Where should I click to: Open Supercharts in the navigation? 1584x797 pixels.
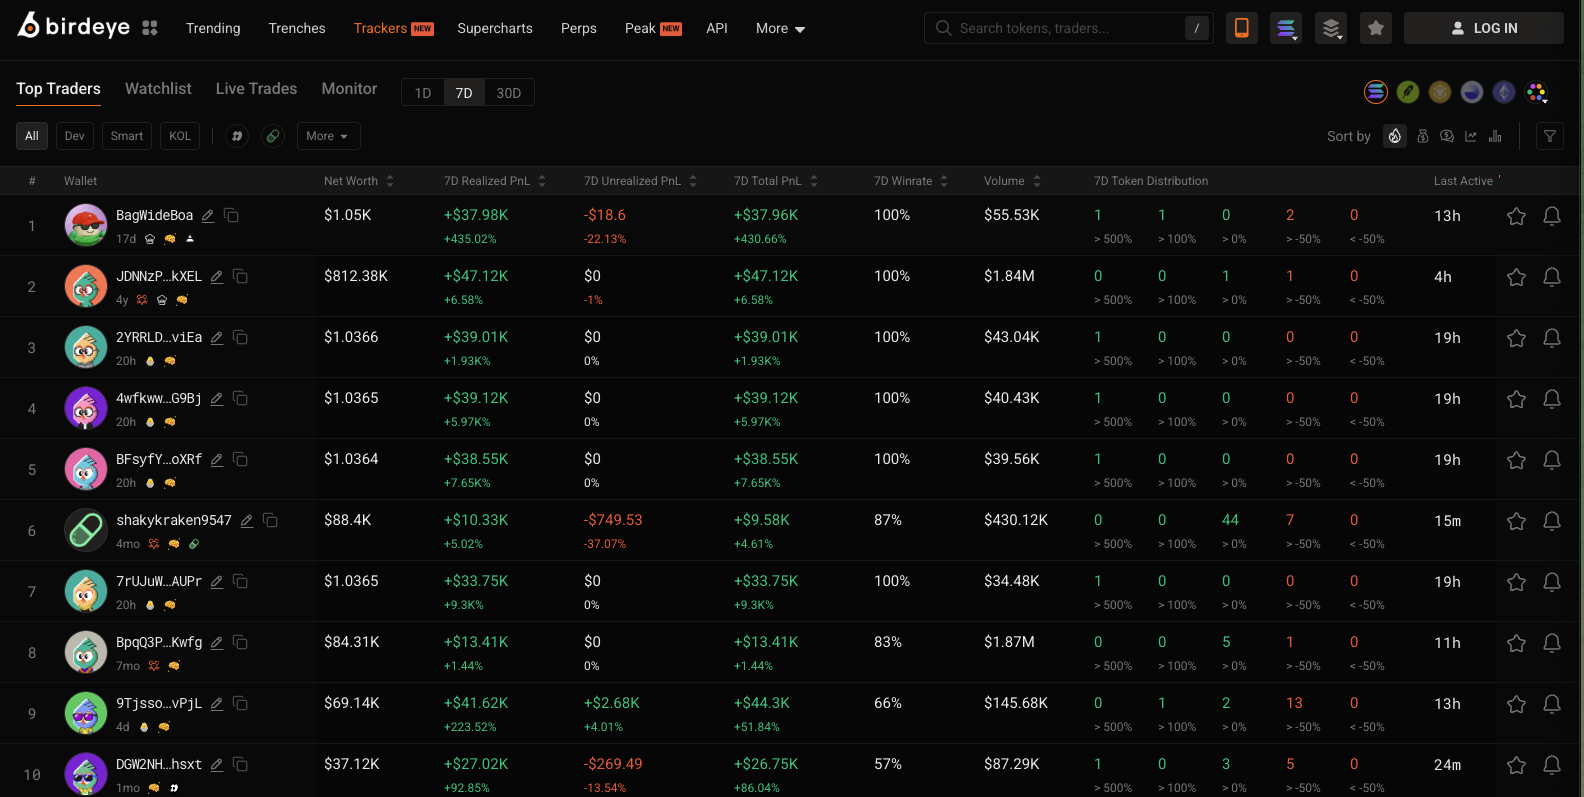coord(495,28)
